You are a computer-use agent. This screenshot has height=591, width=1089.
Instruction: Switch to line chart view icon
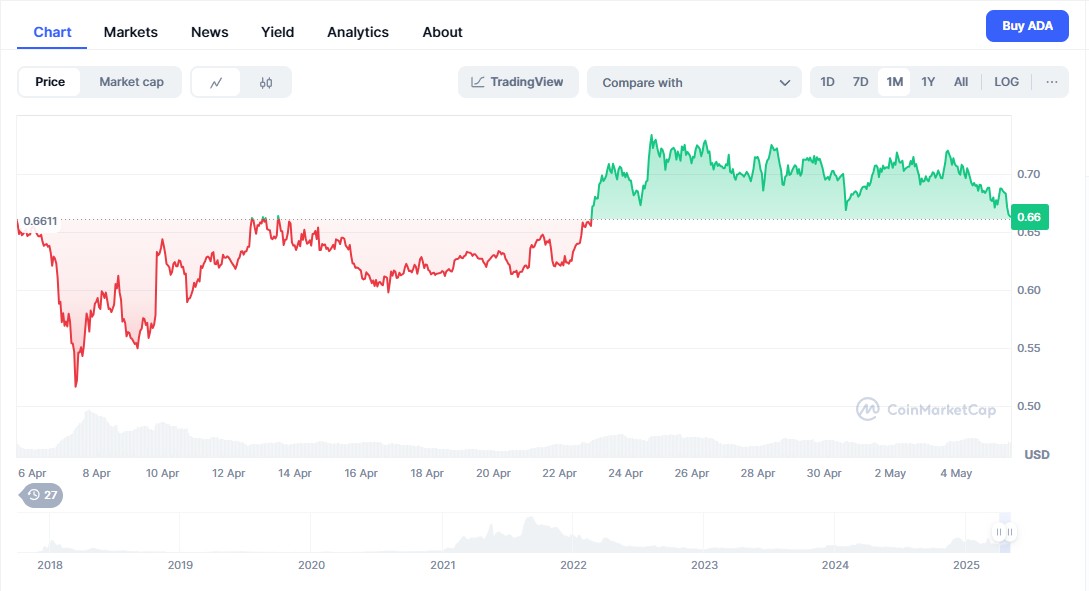click(x=216, y=82)
